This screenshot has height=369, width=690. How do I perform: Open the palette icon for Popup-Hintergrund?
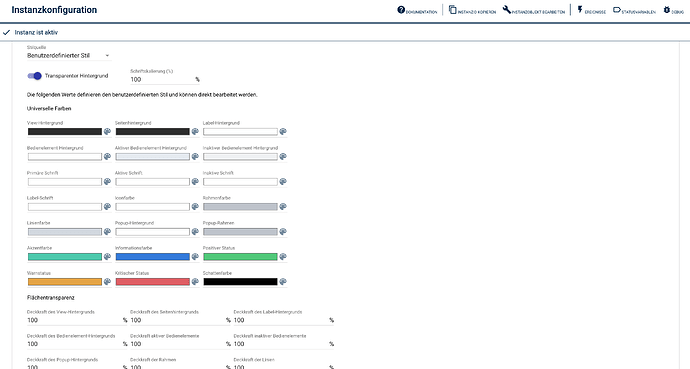pos(195,232)
